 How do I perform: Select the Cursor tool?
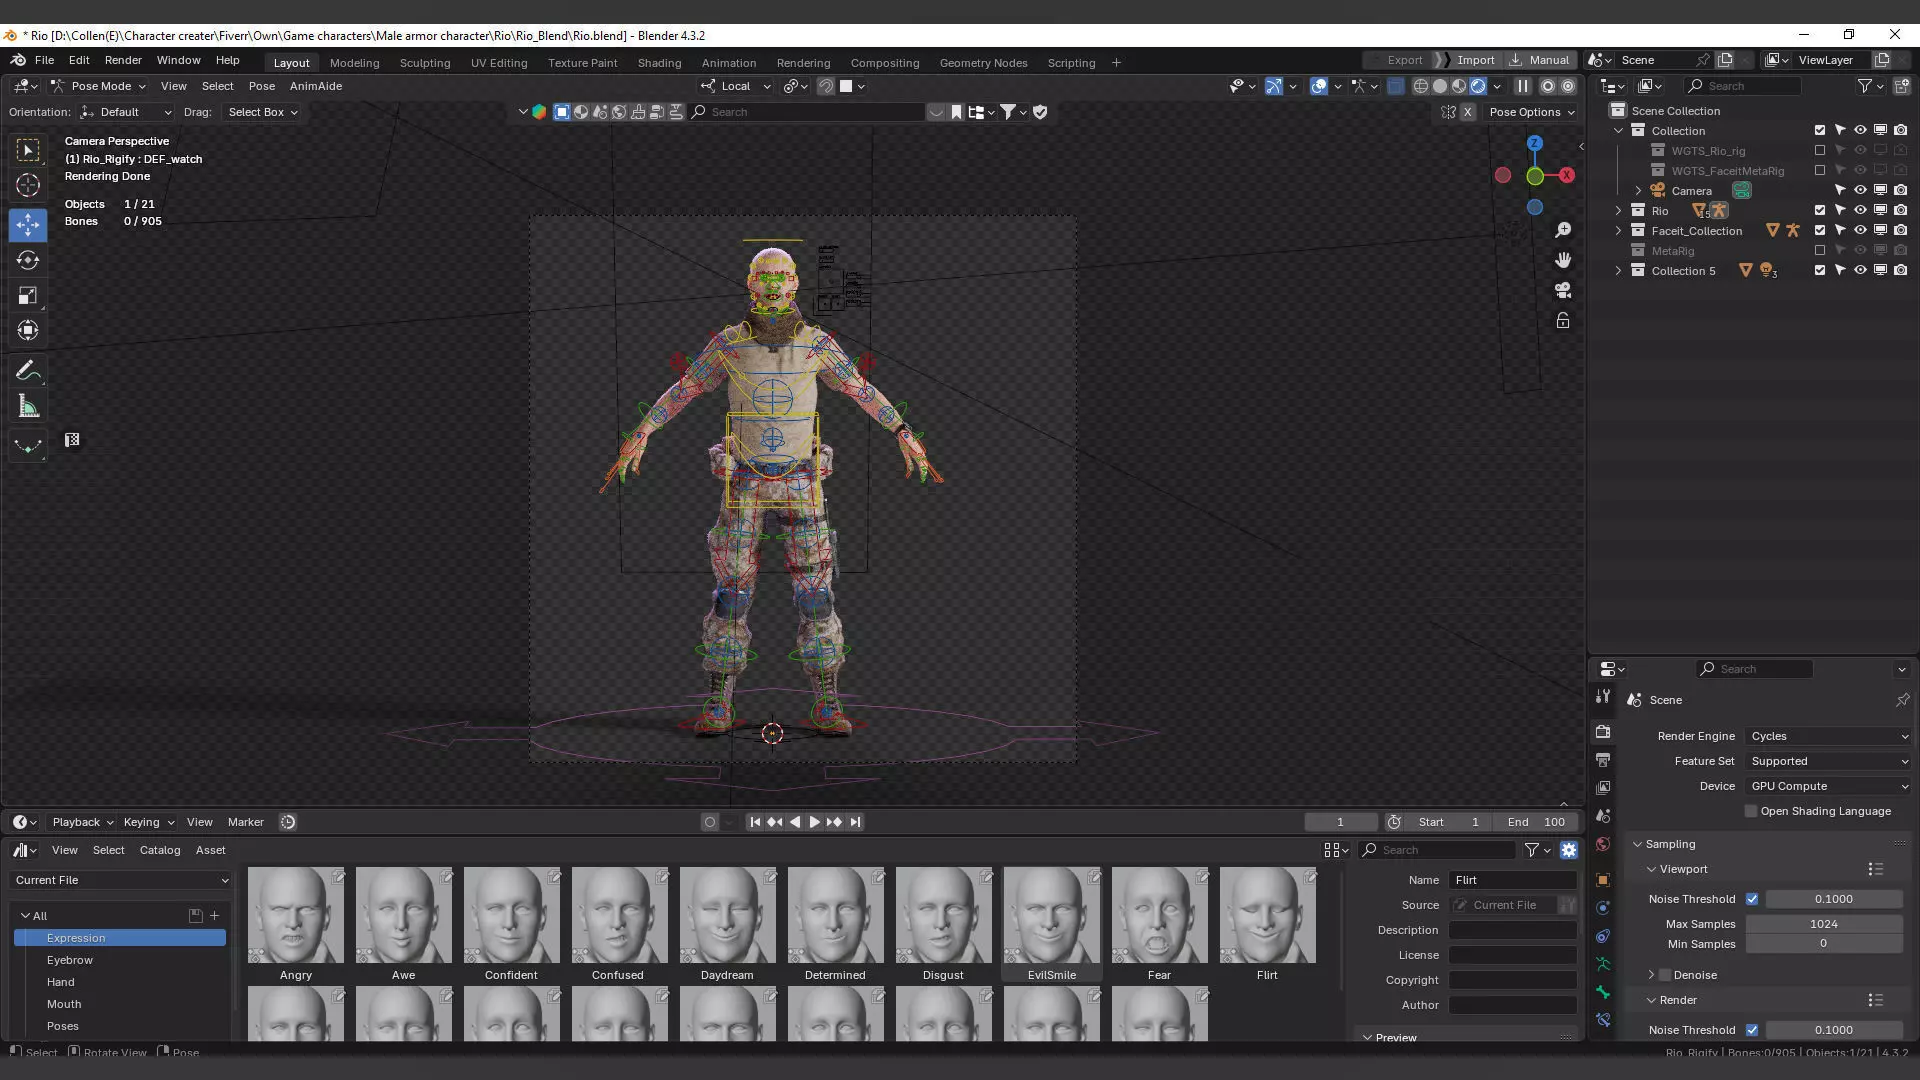[x=28, y=185]
